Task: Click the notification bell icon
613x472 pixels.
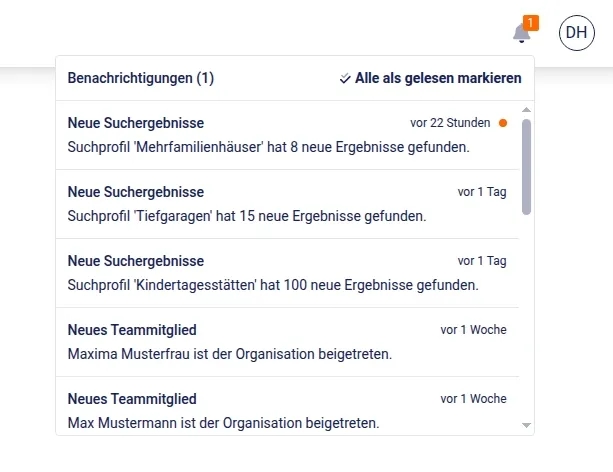Action: (x=521, y=33)
